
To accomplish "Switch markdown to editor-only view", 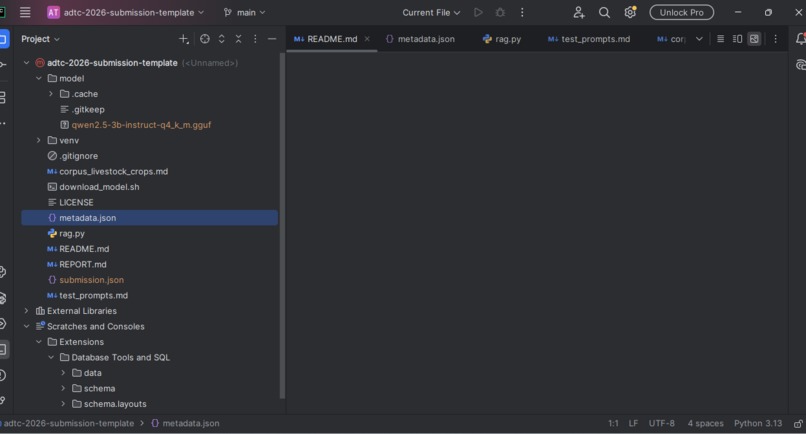I will (x=721, y=39).
